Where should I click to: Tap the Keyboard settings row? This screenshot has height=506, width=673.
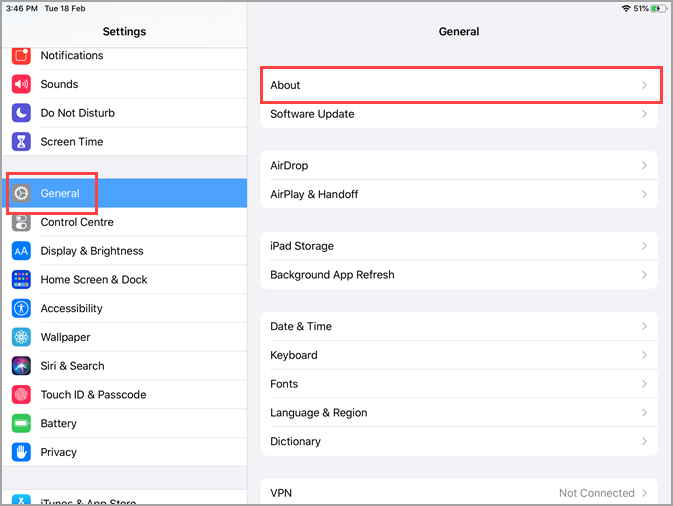459,355
